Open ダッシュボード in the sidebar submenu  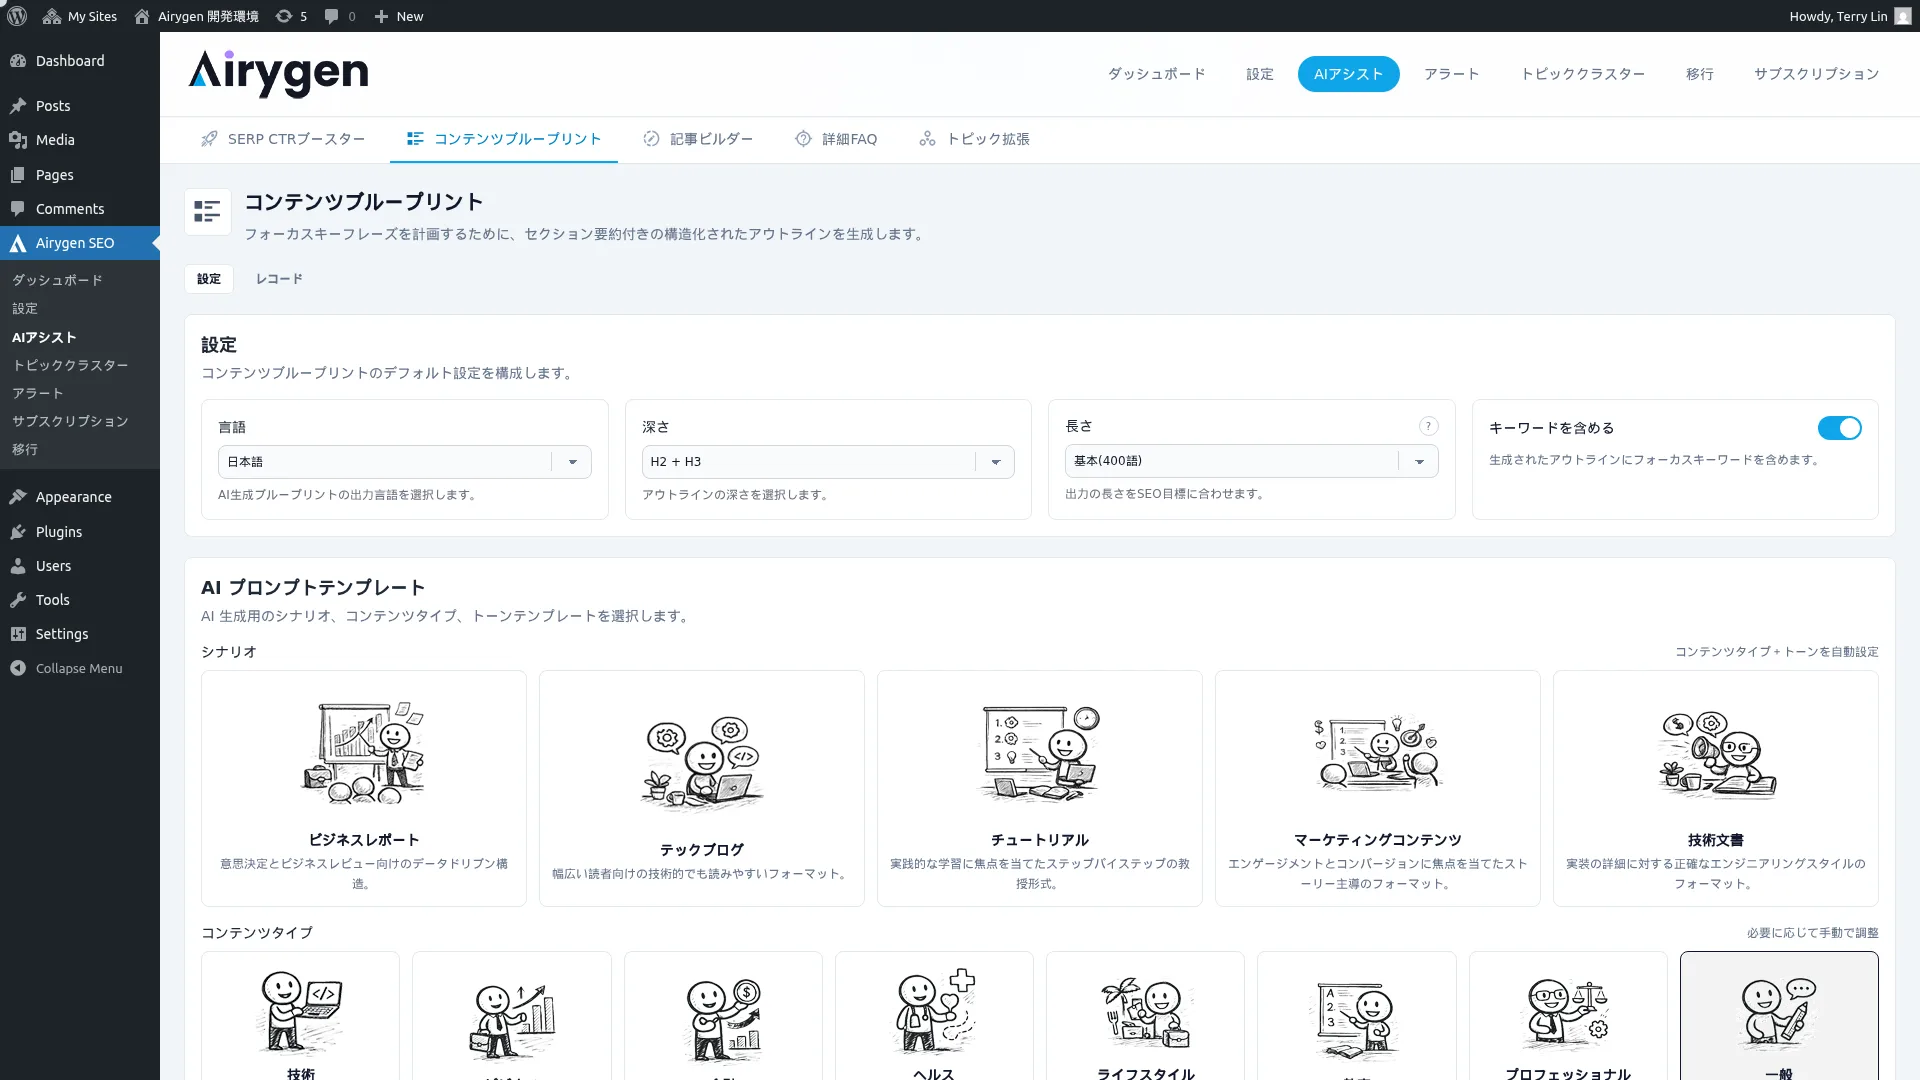pos(57,280)
